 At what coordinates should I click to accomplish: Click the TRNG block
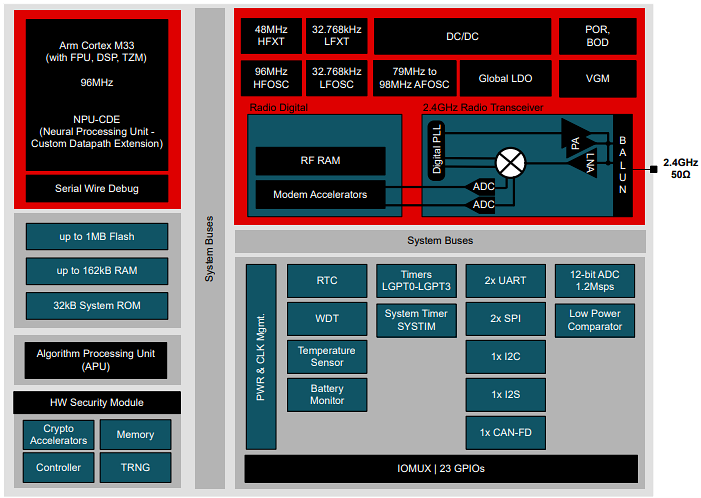[x=135, y=467]
